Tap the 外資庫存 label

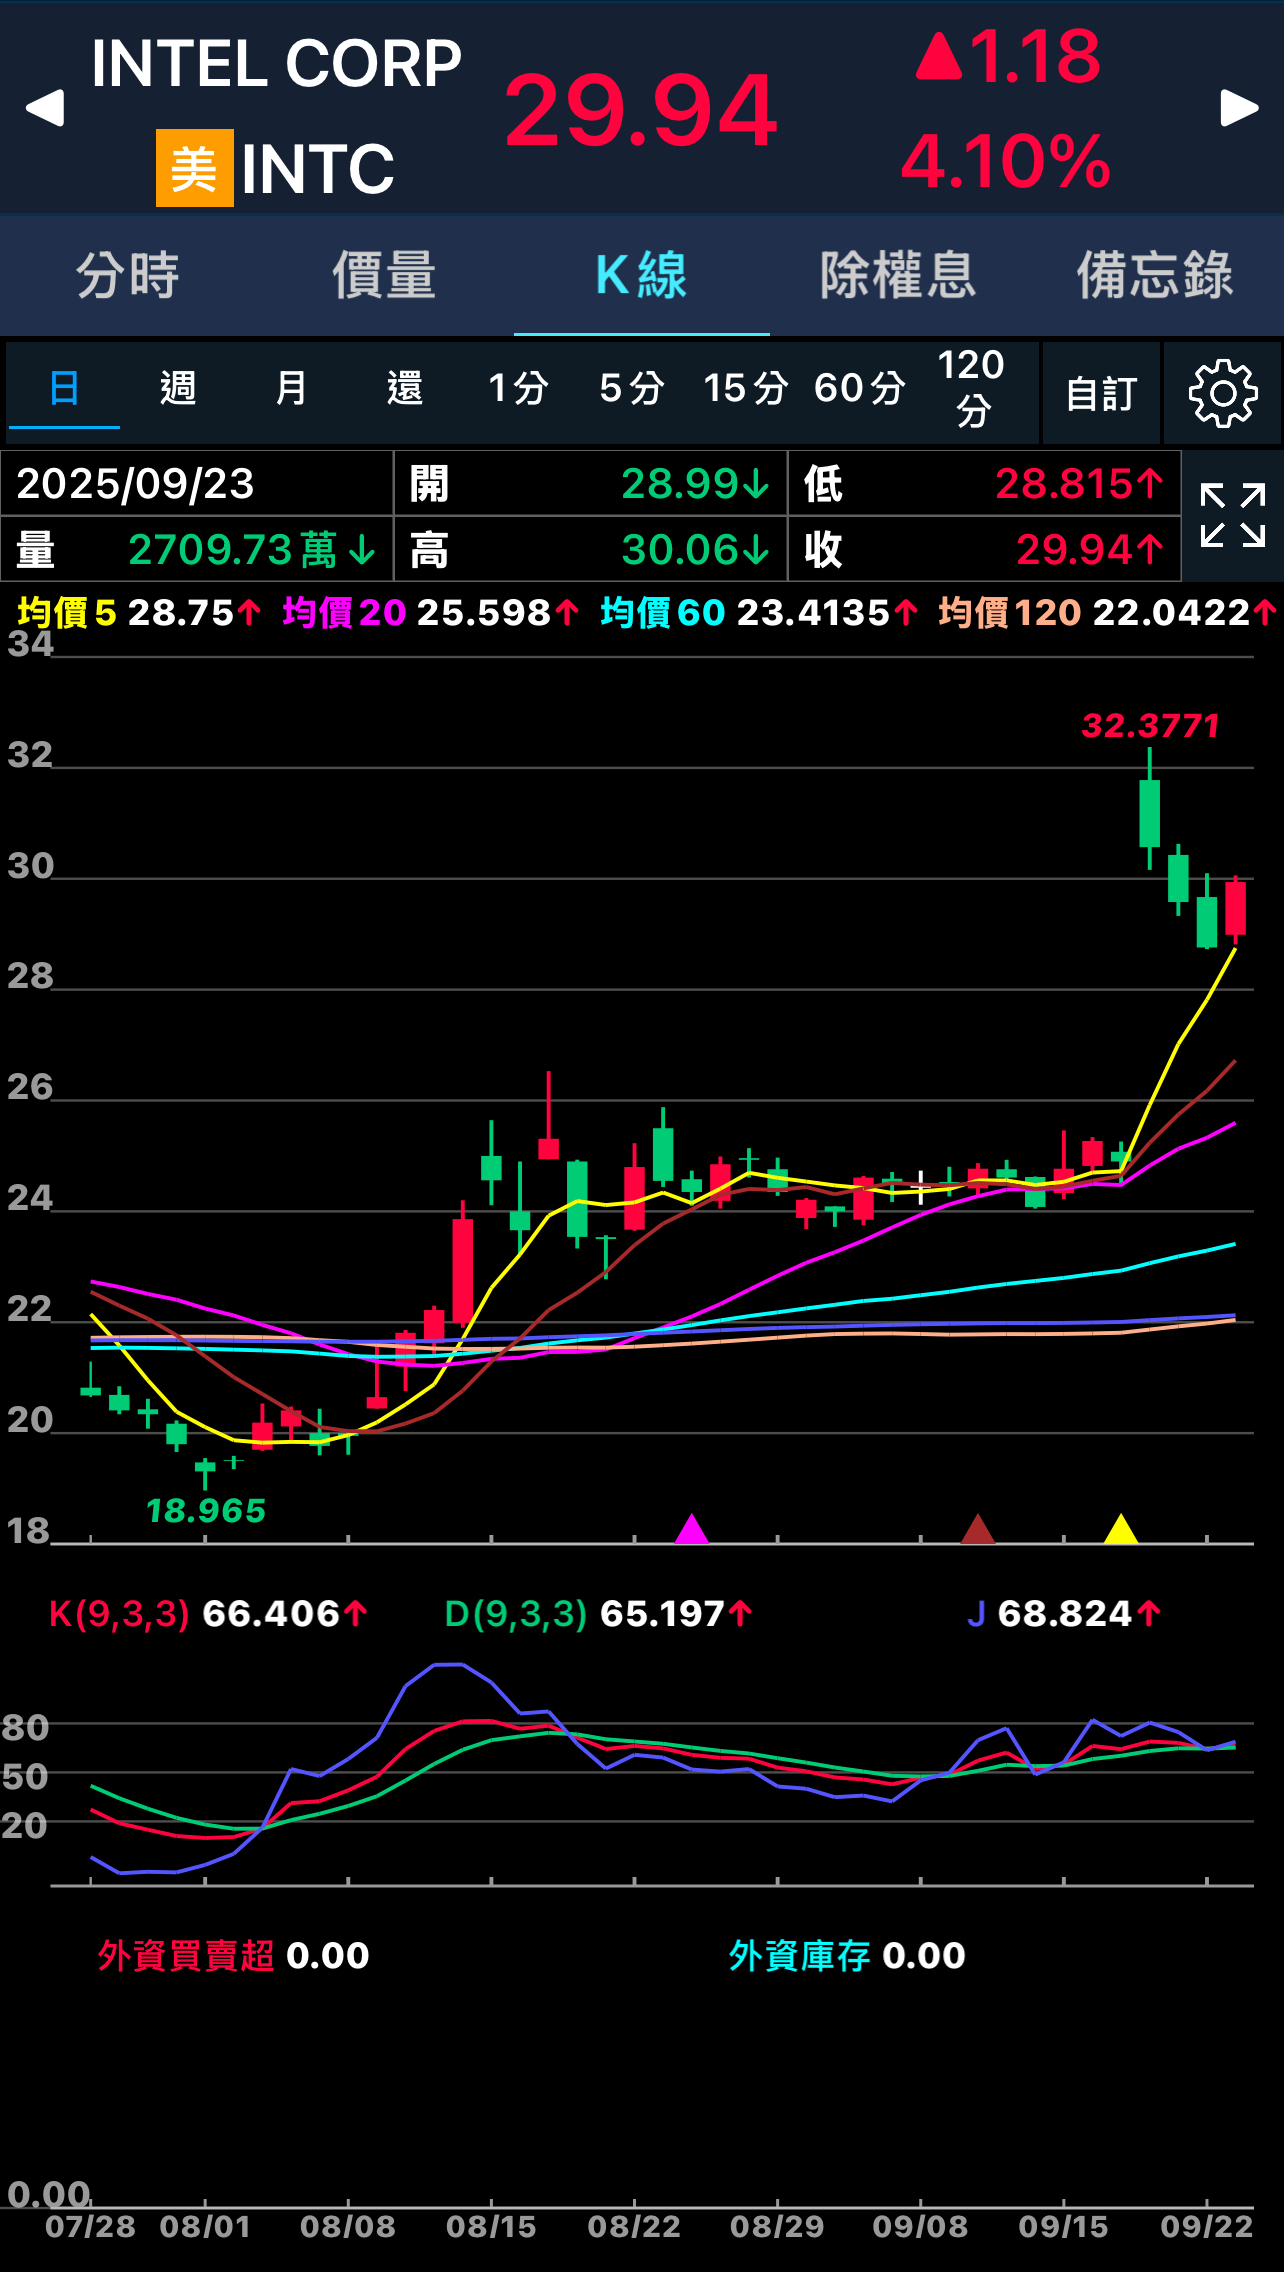[799, 1955]
